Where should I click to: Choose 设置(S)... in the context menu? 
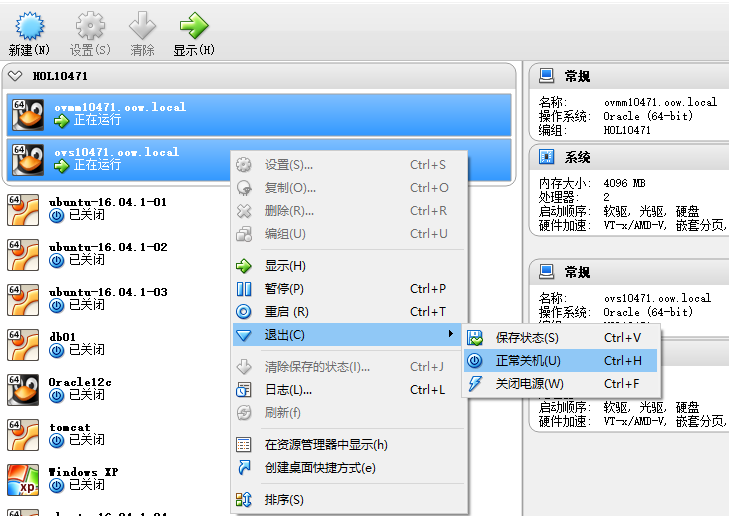(x=349, y=165)
